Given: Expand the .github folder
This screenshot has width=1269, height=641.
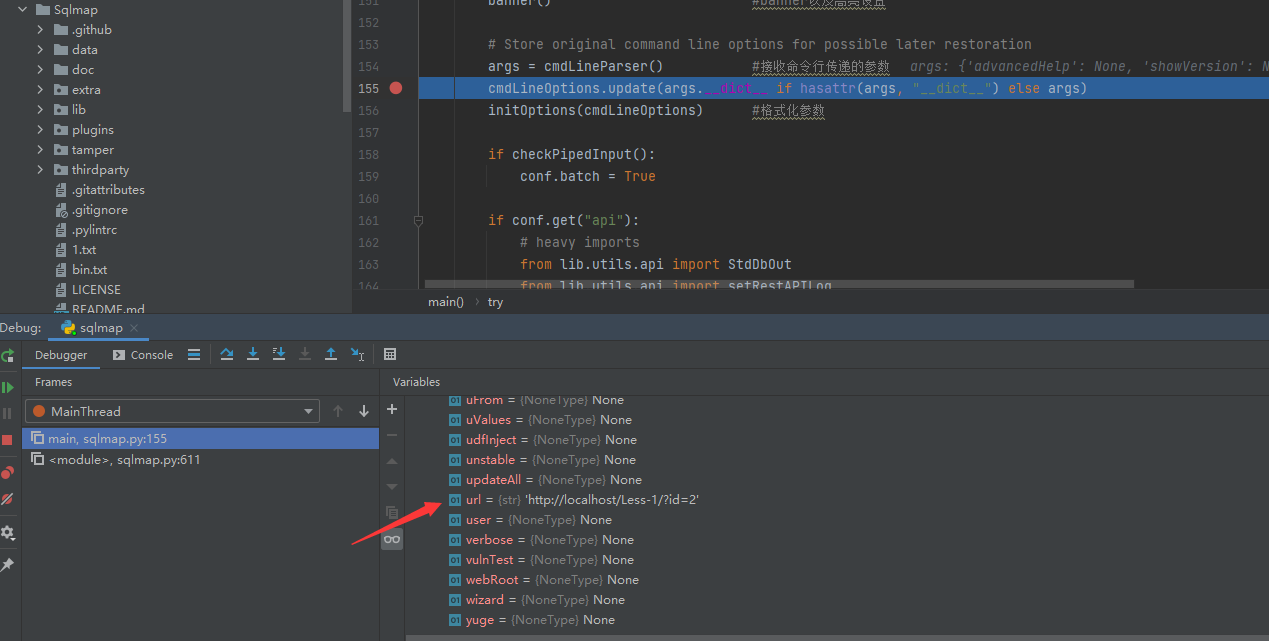Looking at the screenshot, I should 40,30.
